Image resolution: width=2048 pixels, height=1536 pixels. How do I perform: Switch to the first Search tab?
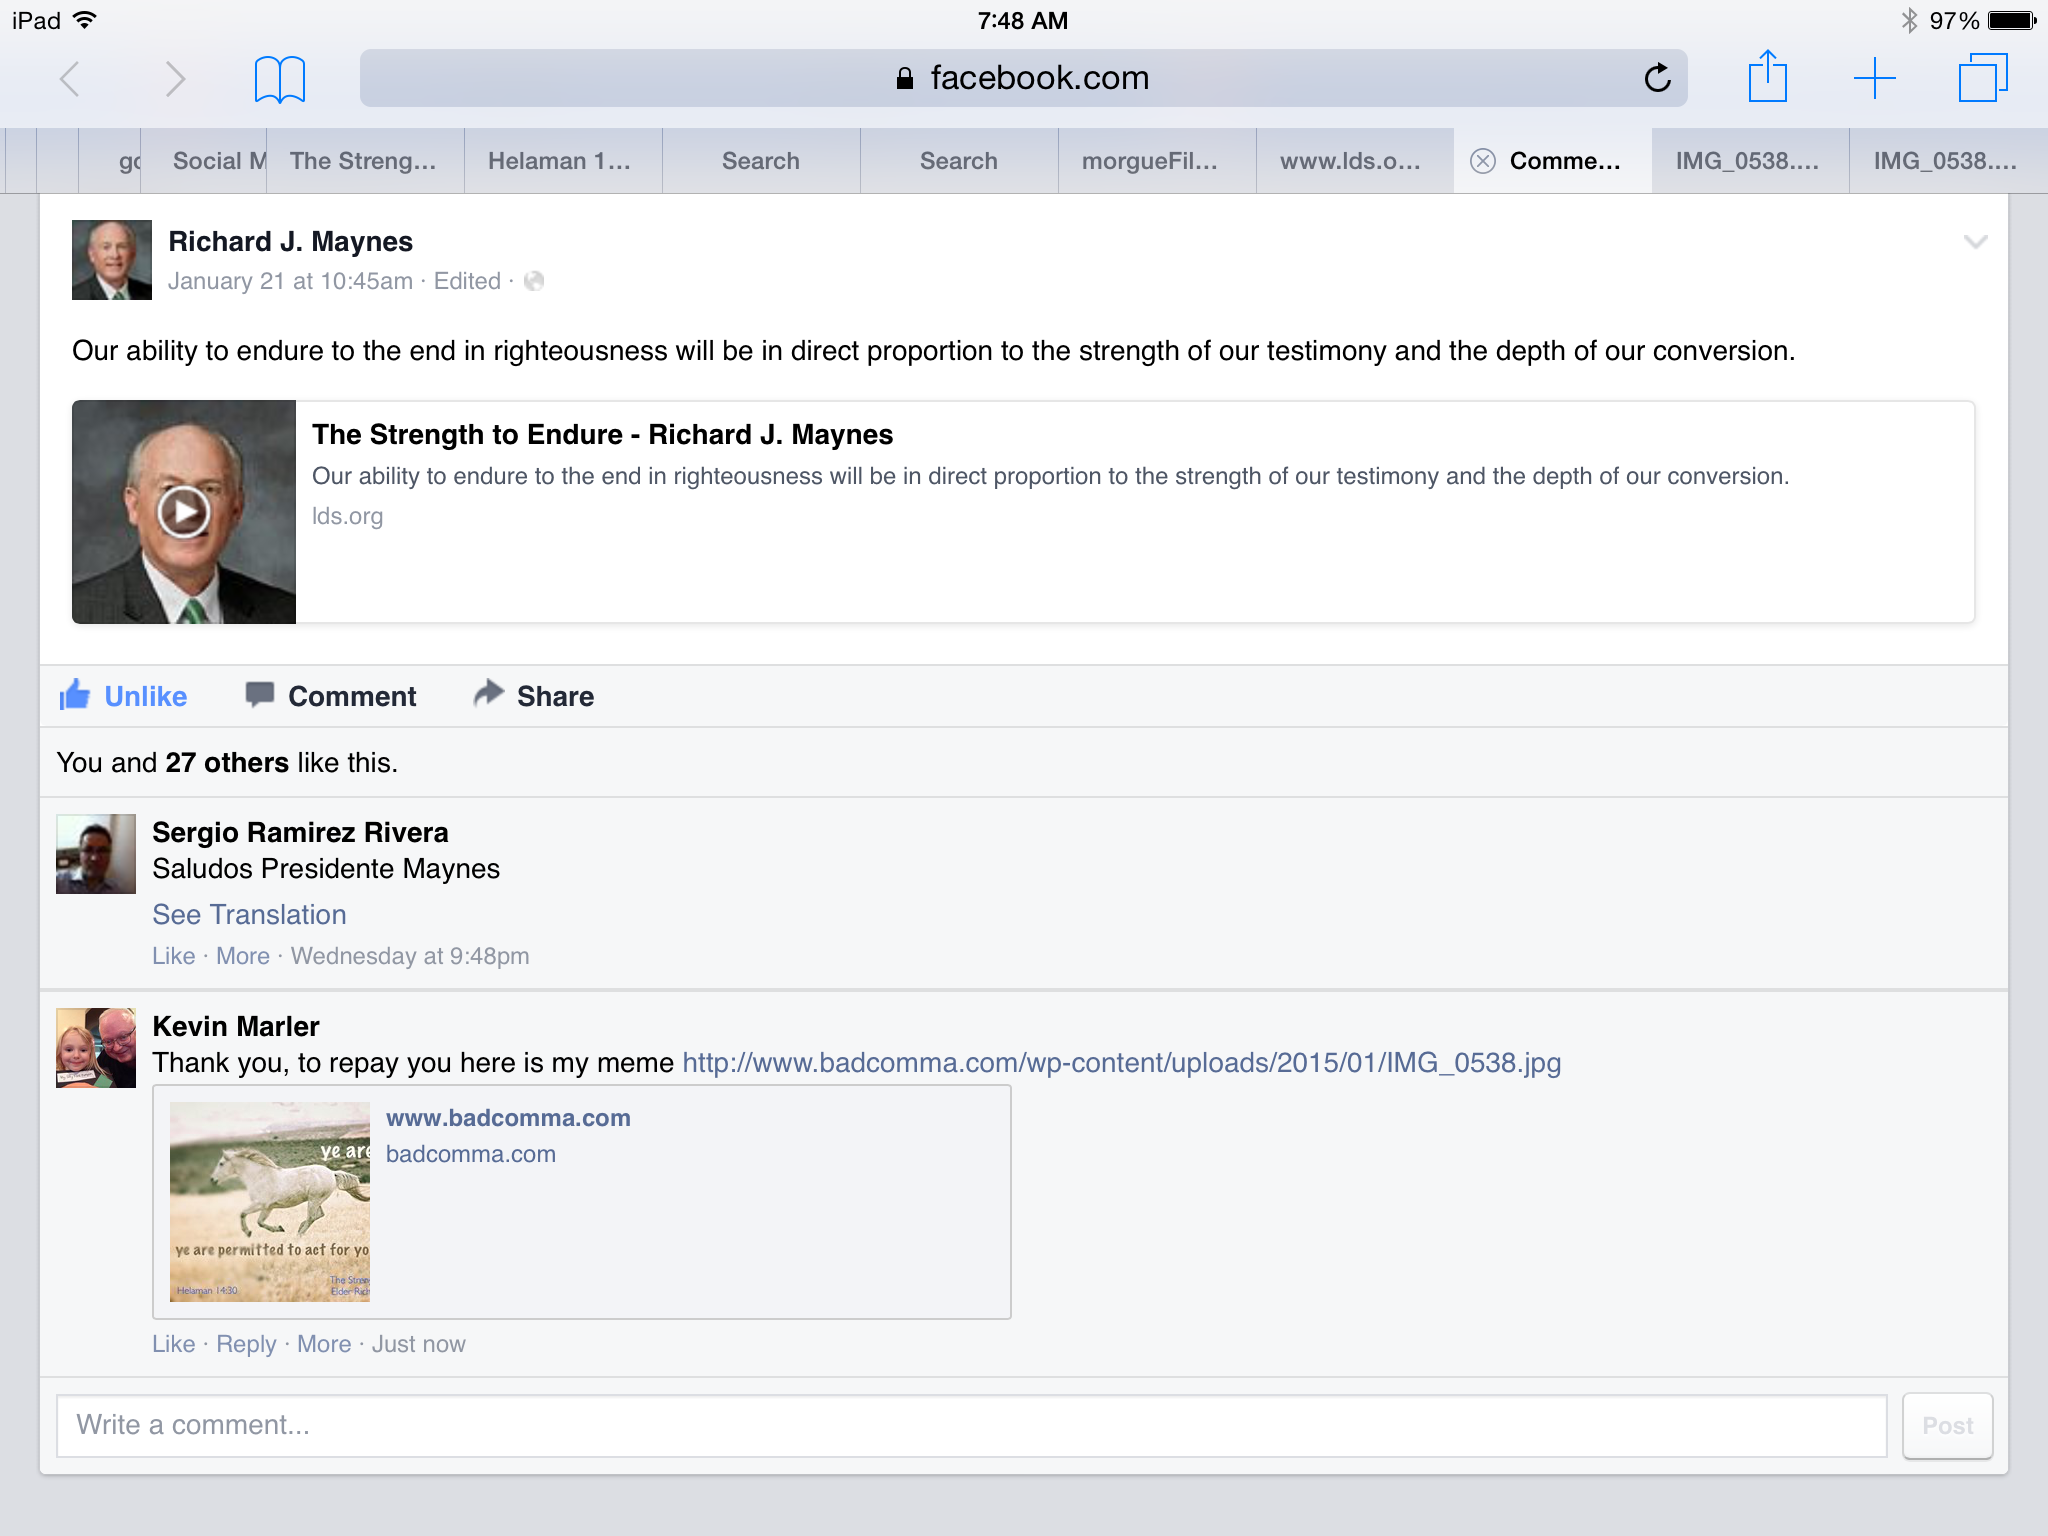coord(761,161)
